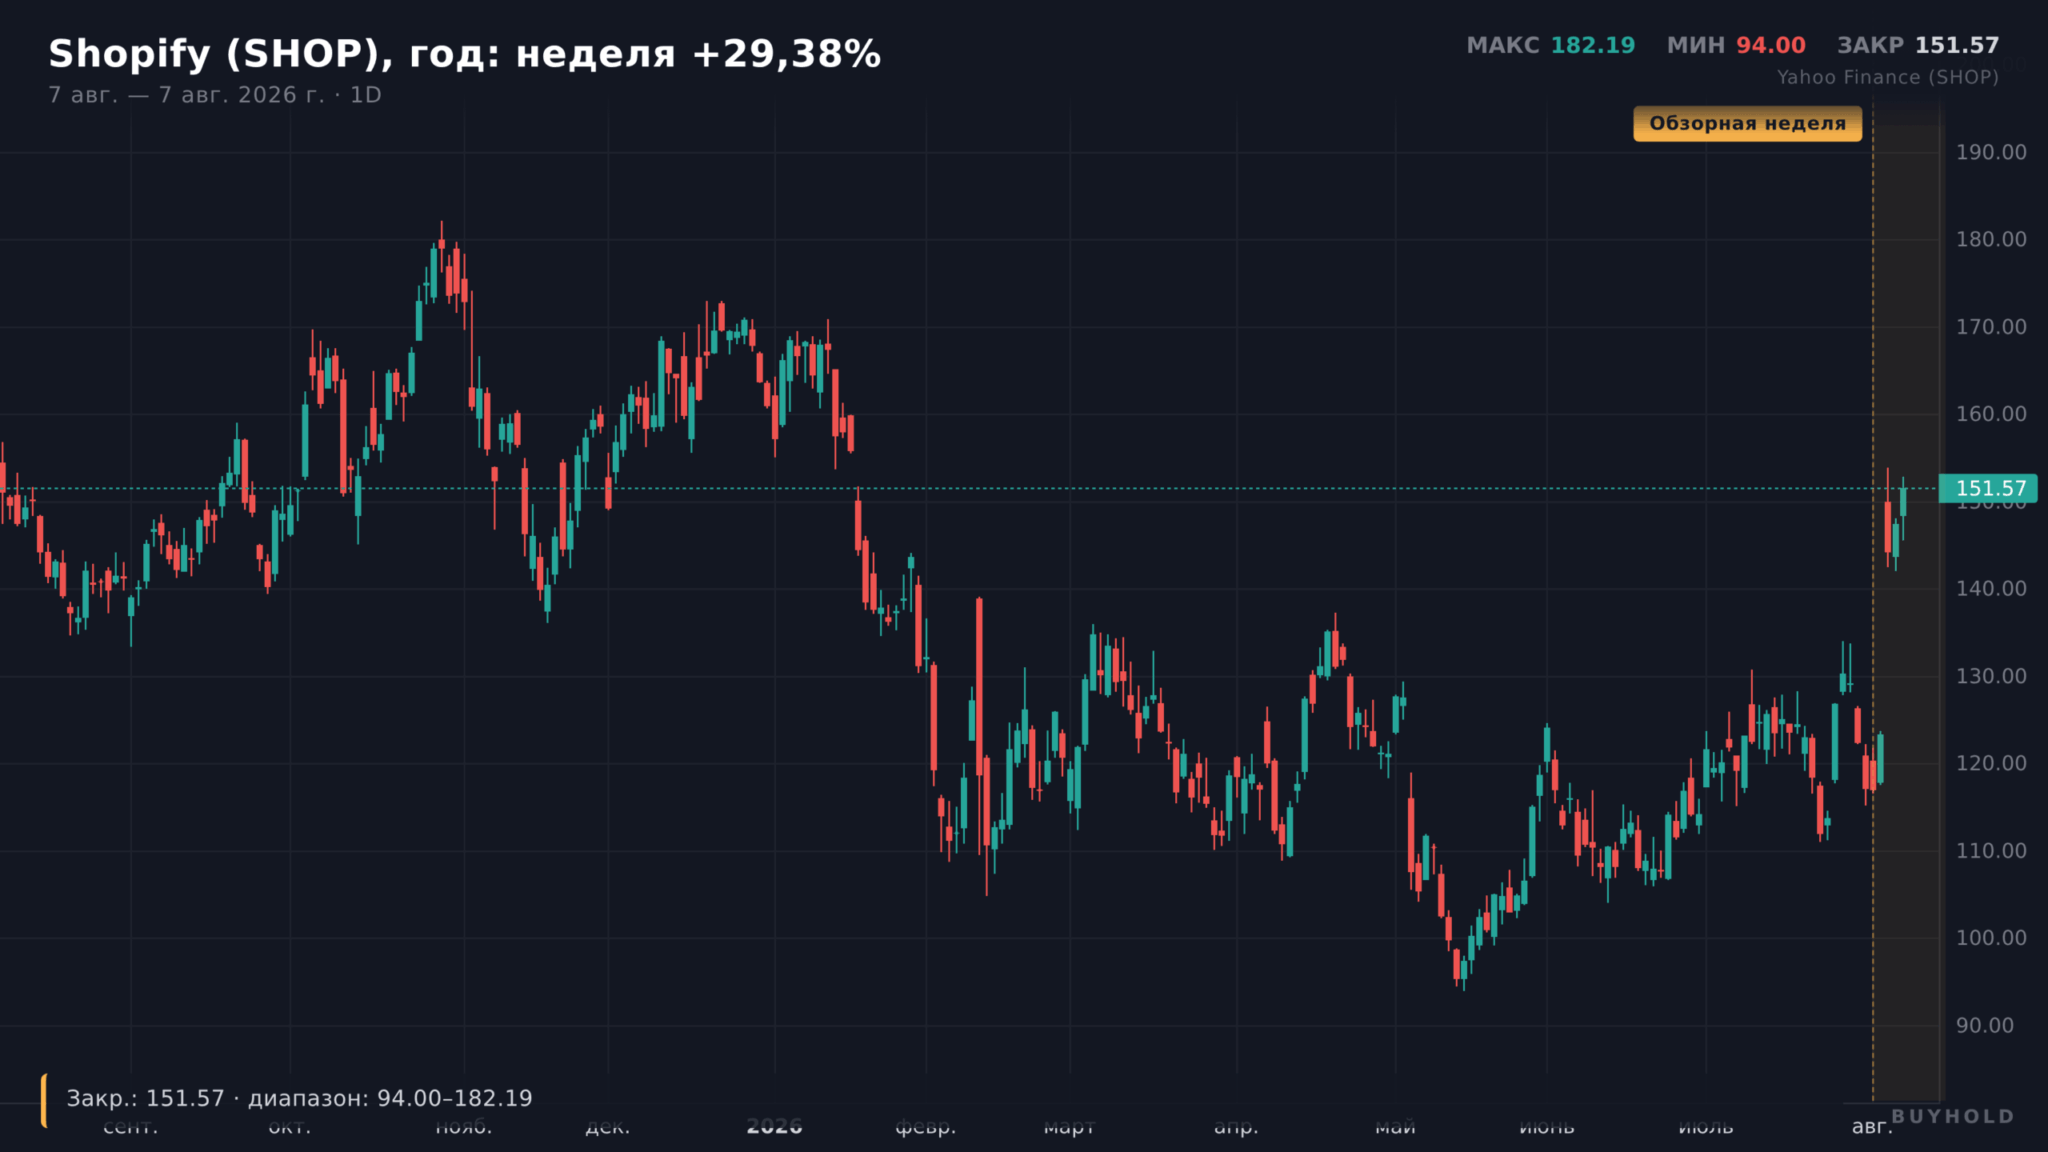This screenshot has width=2048, height=1152.
Task: Click the "Обзорная неделя" orange badge
Action: coord(1747,124)
